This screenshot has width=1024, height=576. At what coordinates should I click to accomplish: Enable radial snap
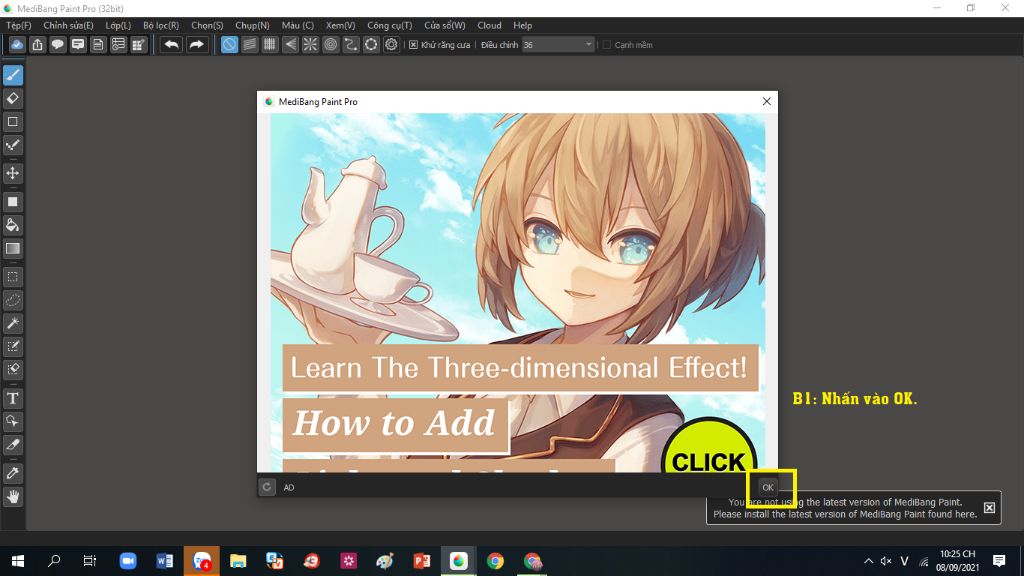pos(310,44)
